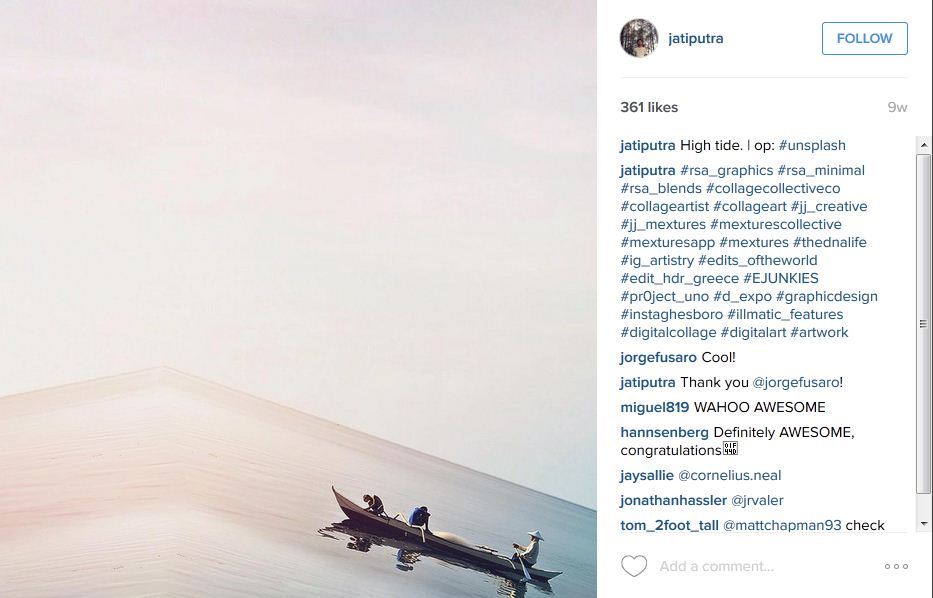The image size is (933, 598).
Task: Open the #EJUNKIES hashtag
Action: click(x=781, y=278)
